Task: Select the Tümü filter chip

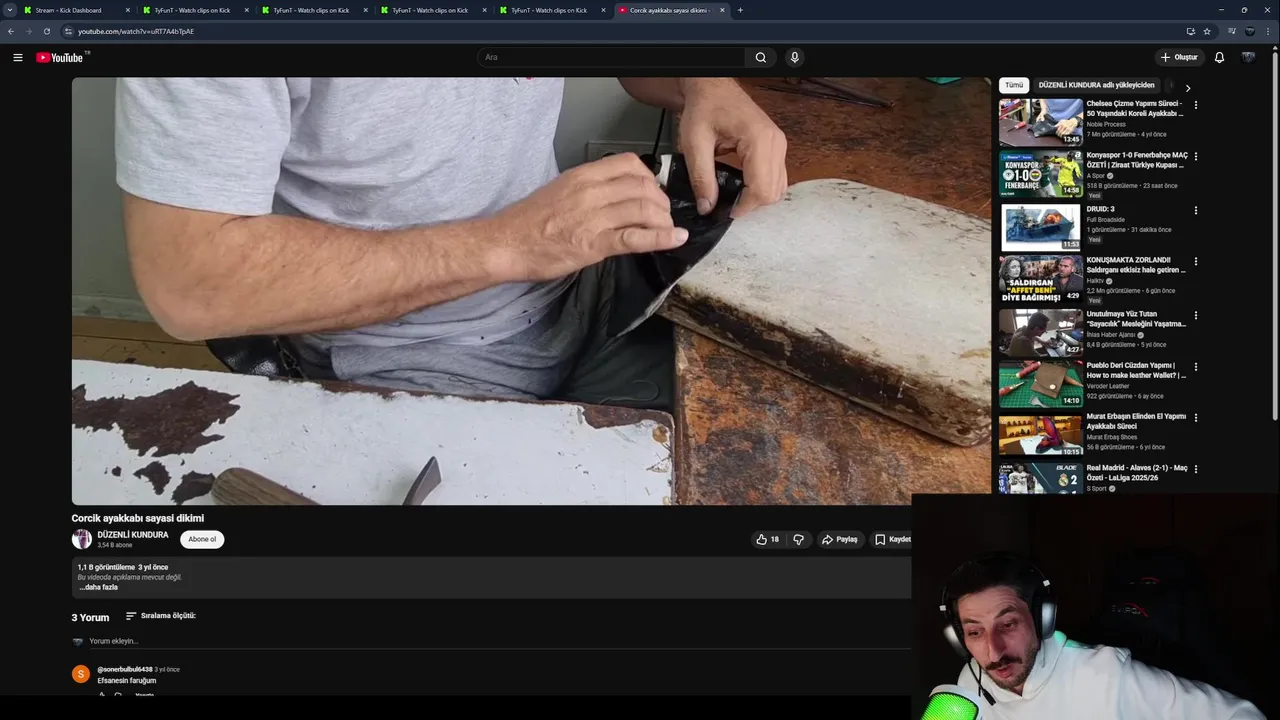Action: coord(1014,85)
